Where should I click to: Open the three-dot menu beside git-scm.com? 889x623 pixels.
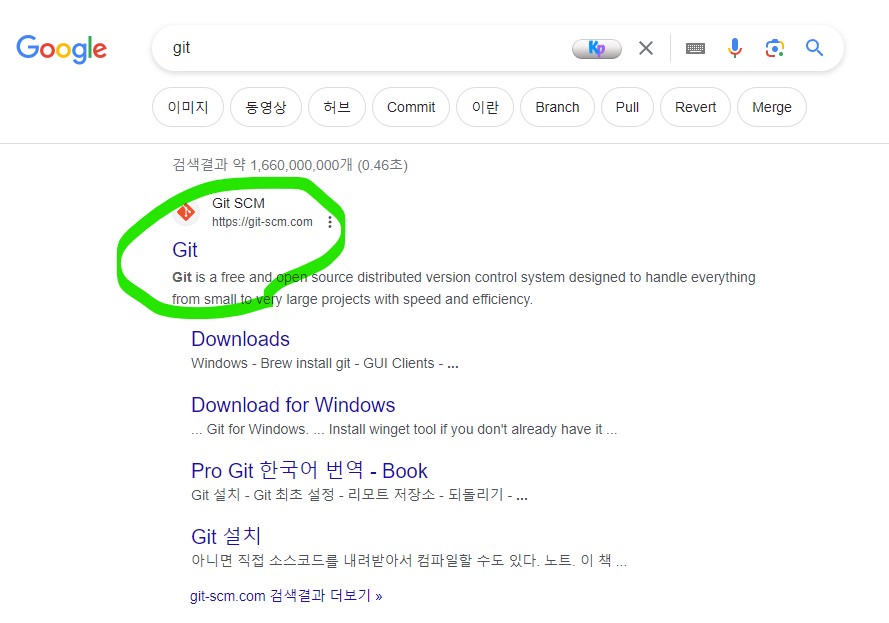coord(330,222)
